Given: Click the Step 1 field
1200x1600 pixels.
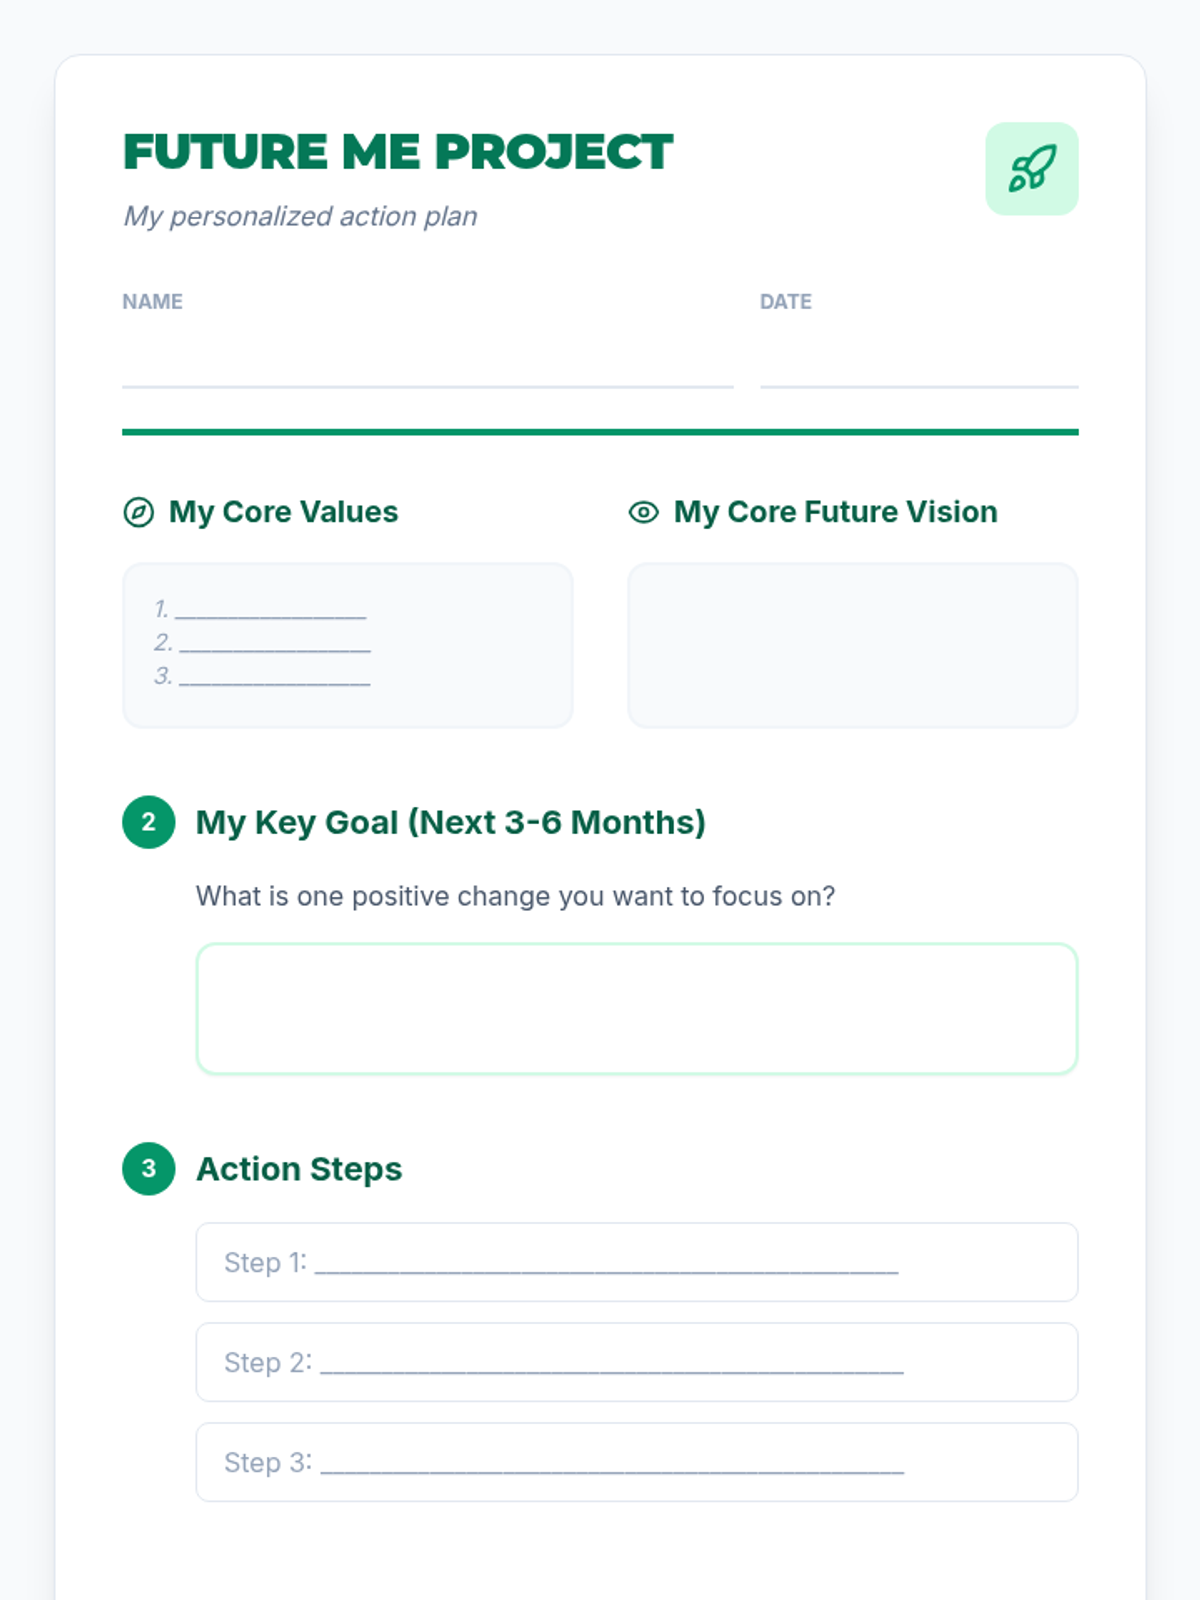Looking at the screenshot, I should [x=637, y=1262].
